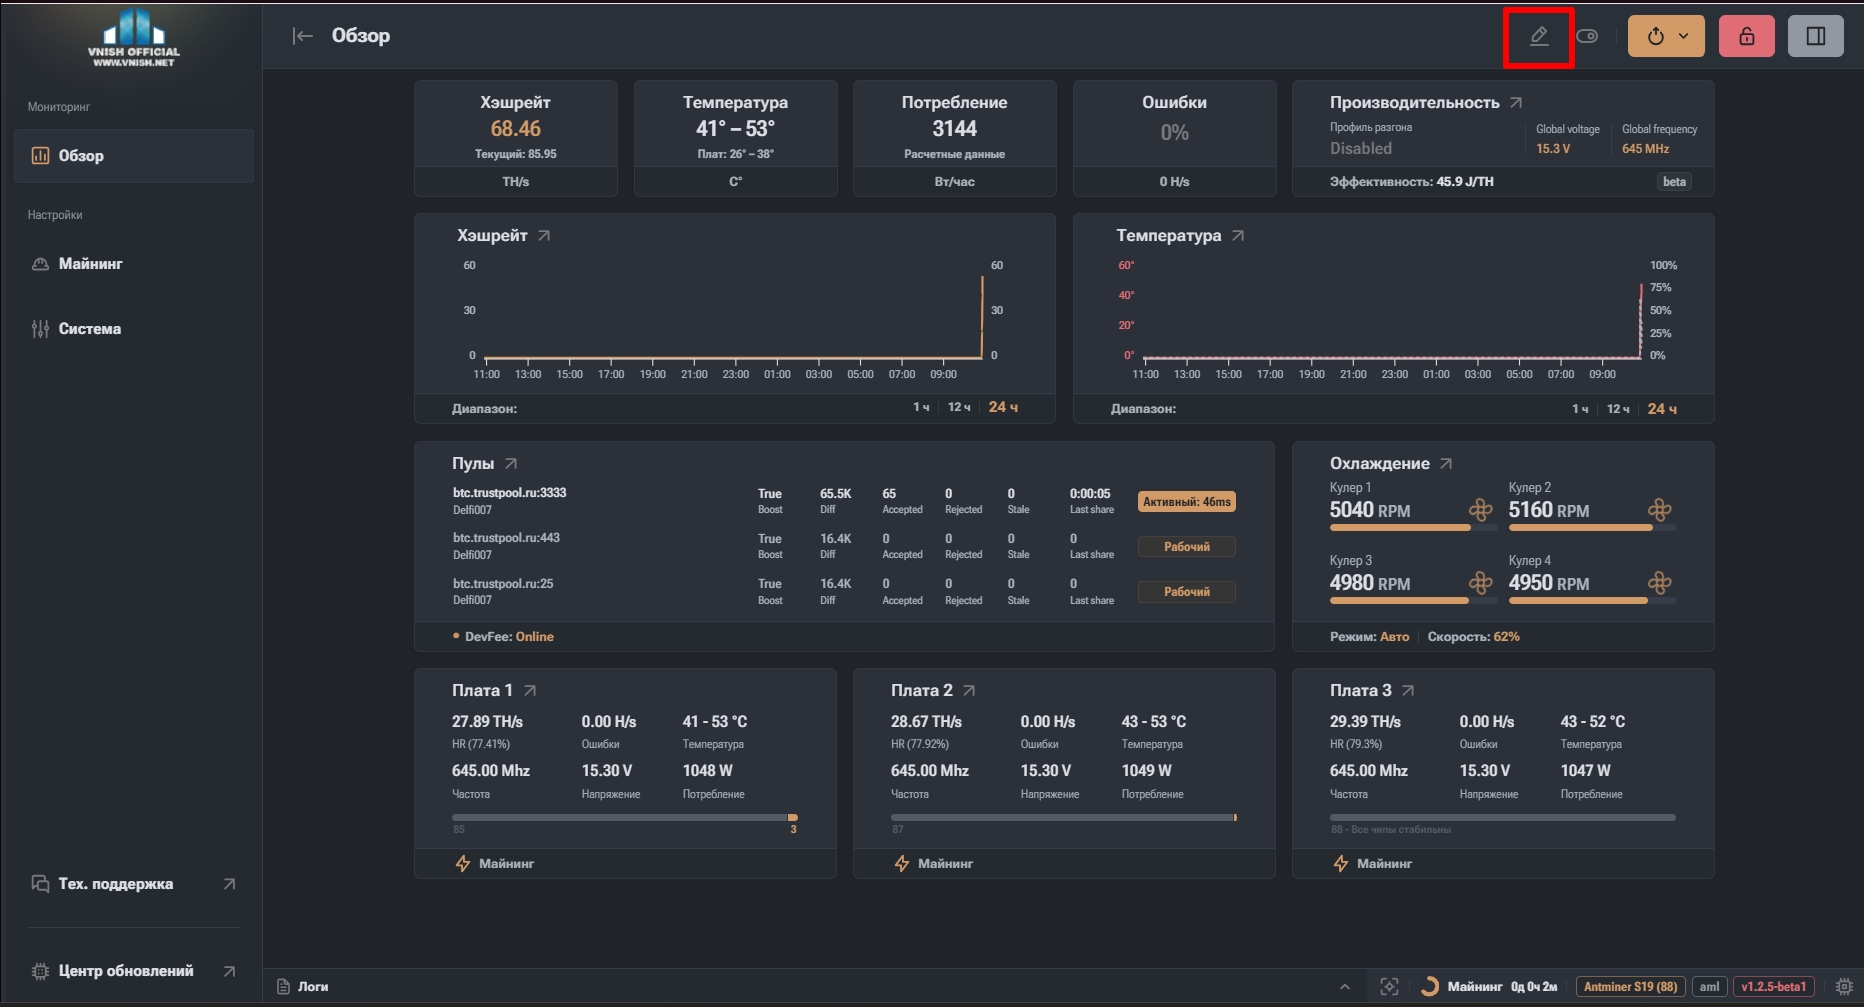Viewport: 1864px width, 1007px height.
Task: Expand the Производительность panel arrow
Action: click(1516, 103)
